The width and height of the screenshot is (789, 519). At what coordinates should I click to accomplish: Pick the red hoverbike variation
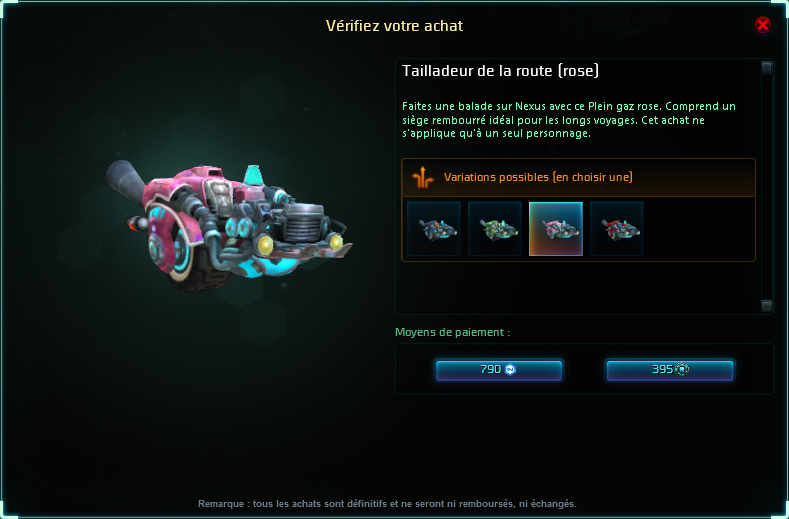tap(616, 229)
